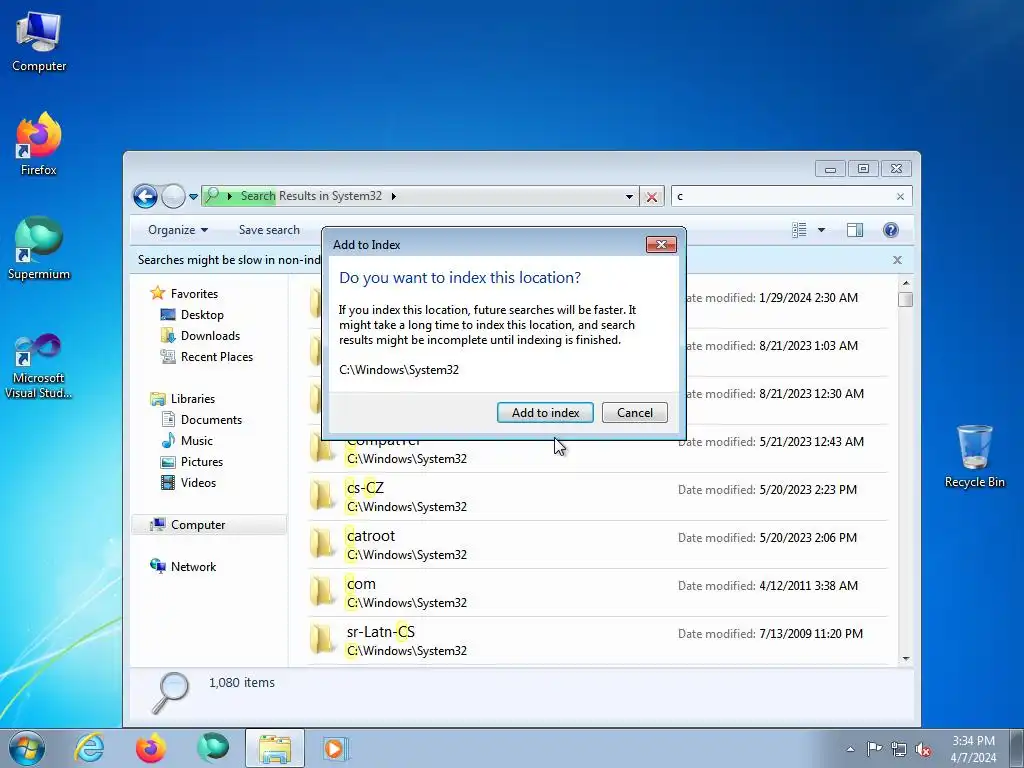Open Recent Places under Favorites
1024x768 pixels.
(x=217, y=357)
